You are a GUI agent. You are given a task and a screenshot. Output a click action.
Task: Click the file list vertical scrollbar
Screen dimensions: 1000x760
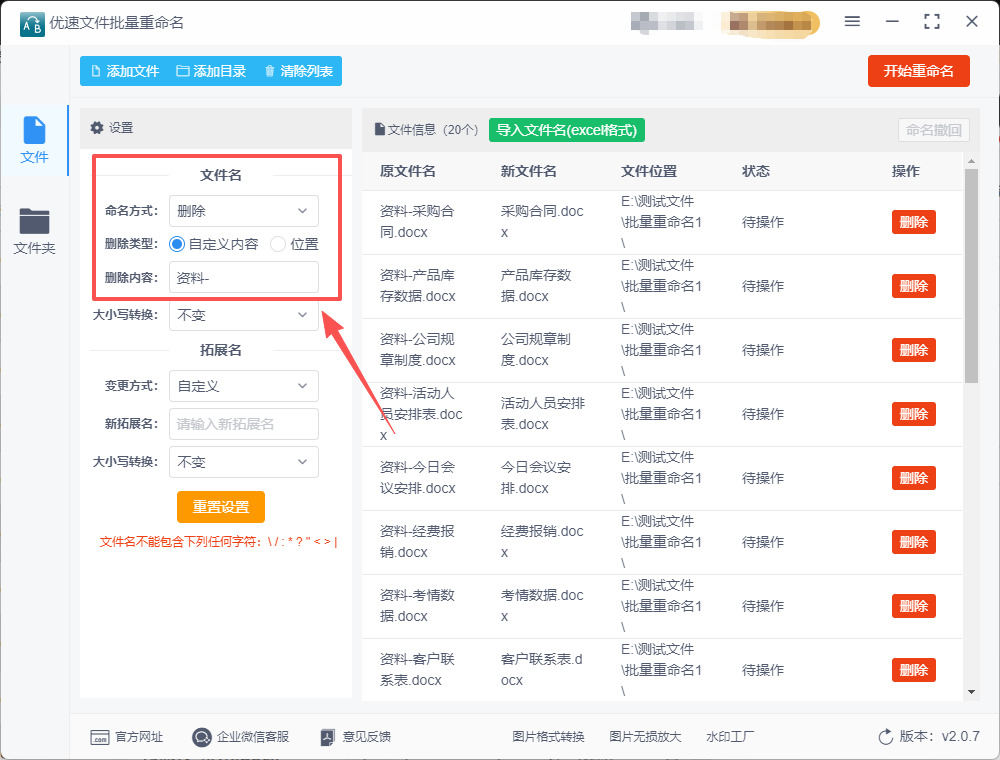(970, 275)
